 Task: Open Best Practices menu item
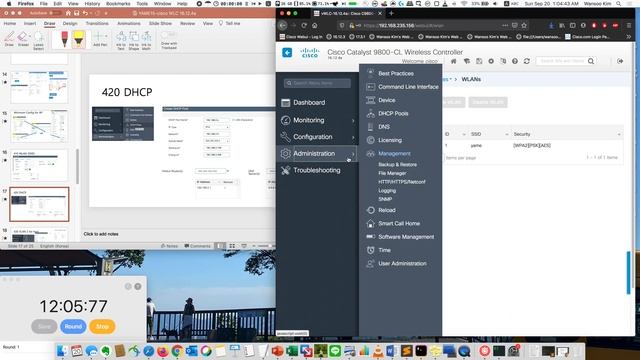pos(396,73)
